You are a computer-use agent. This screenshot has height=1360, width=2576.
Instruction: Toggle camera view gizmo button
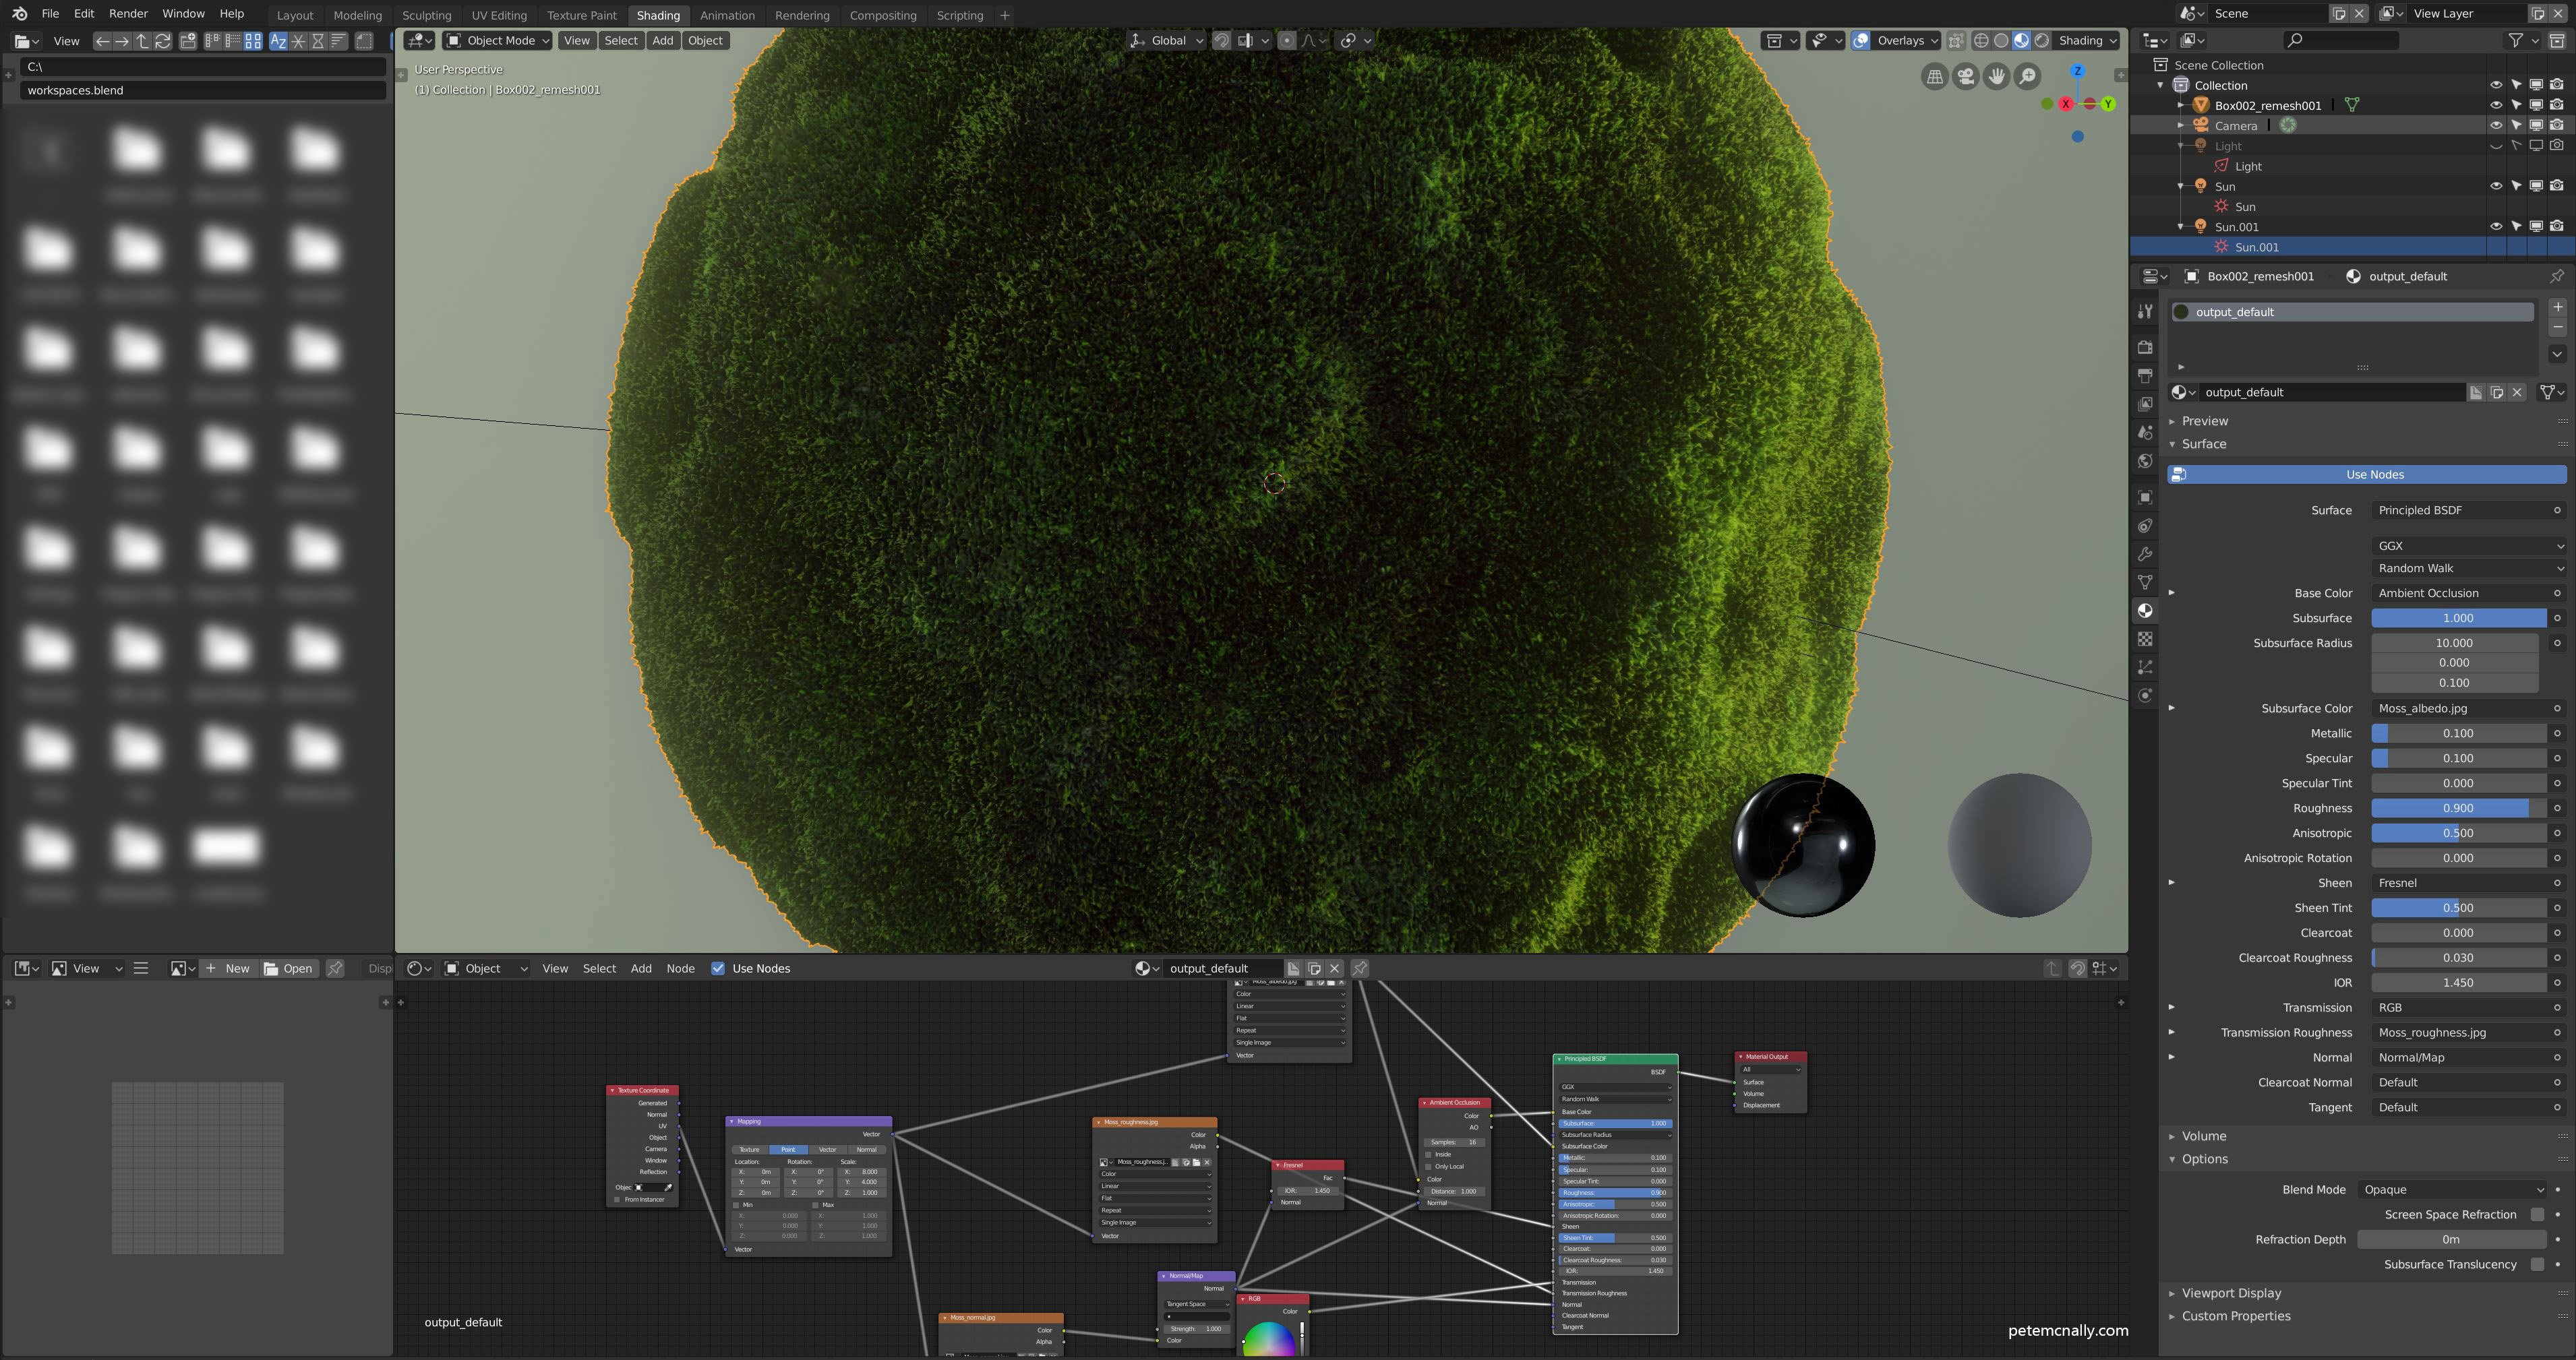click(1966, 76)
